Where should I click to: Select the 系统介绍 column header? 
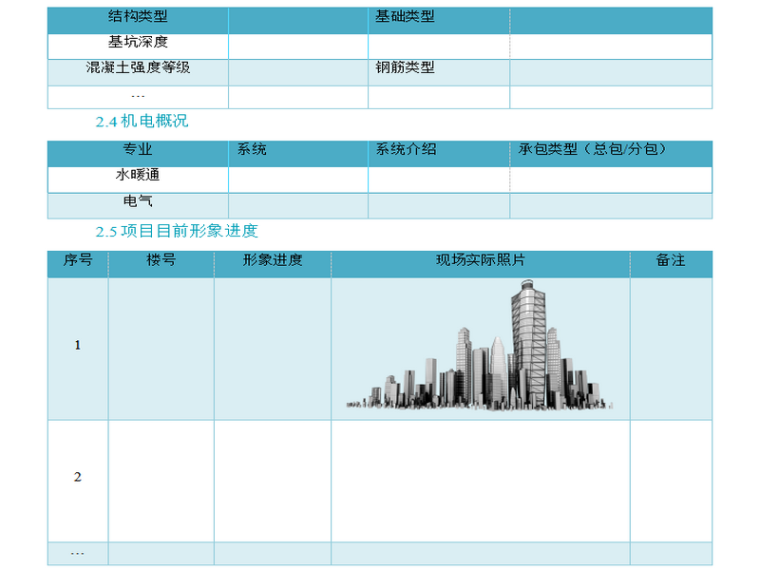pyautogui.click(x=406, y=150)
